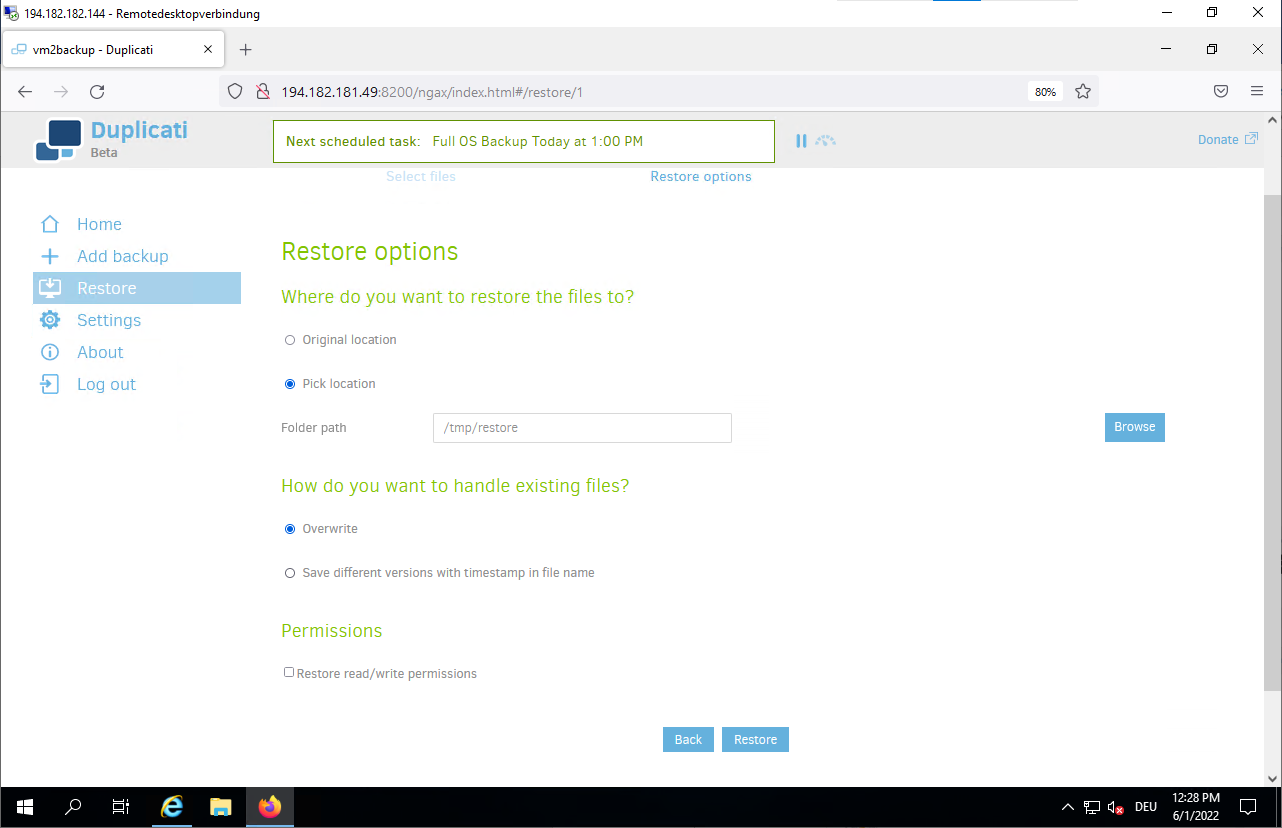Image resolution: width=1282 pixels, height=828 pixels.
Task: Enable Restore read/write permissions checkbox
Action: pos(289,673)
